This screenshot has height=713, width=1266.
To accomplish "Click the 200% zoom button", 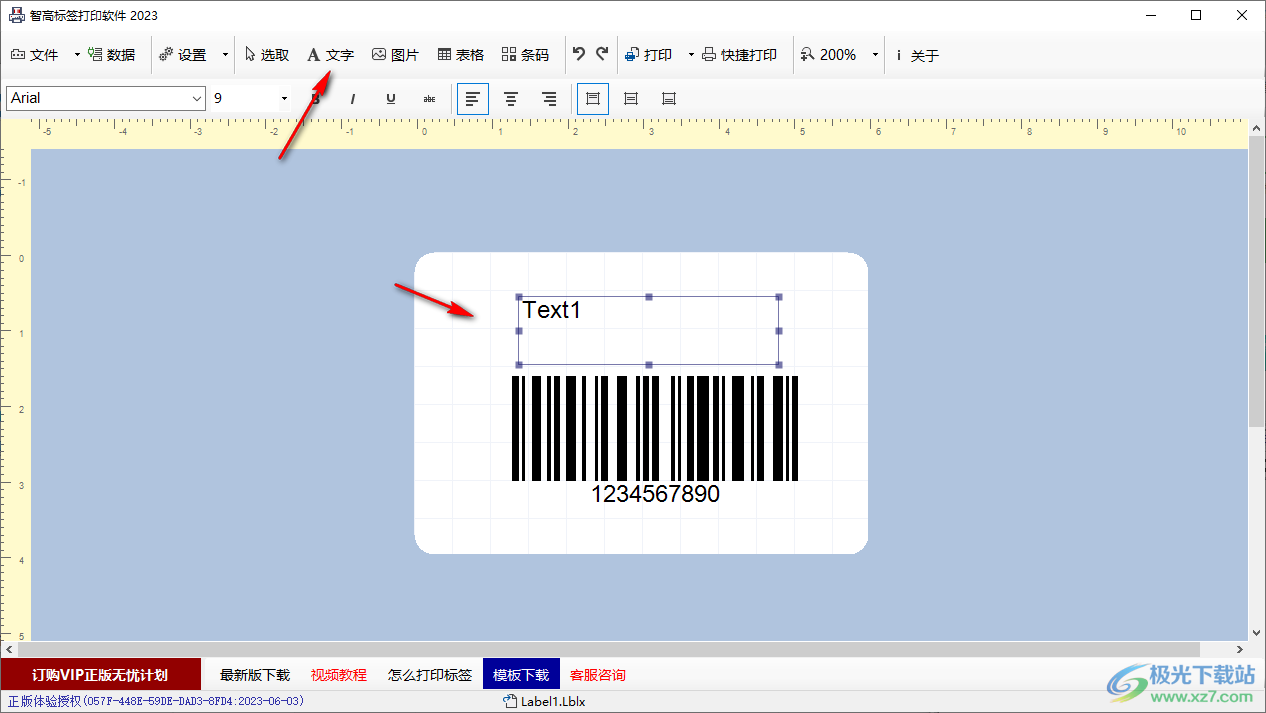I will click(829, 55).
